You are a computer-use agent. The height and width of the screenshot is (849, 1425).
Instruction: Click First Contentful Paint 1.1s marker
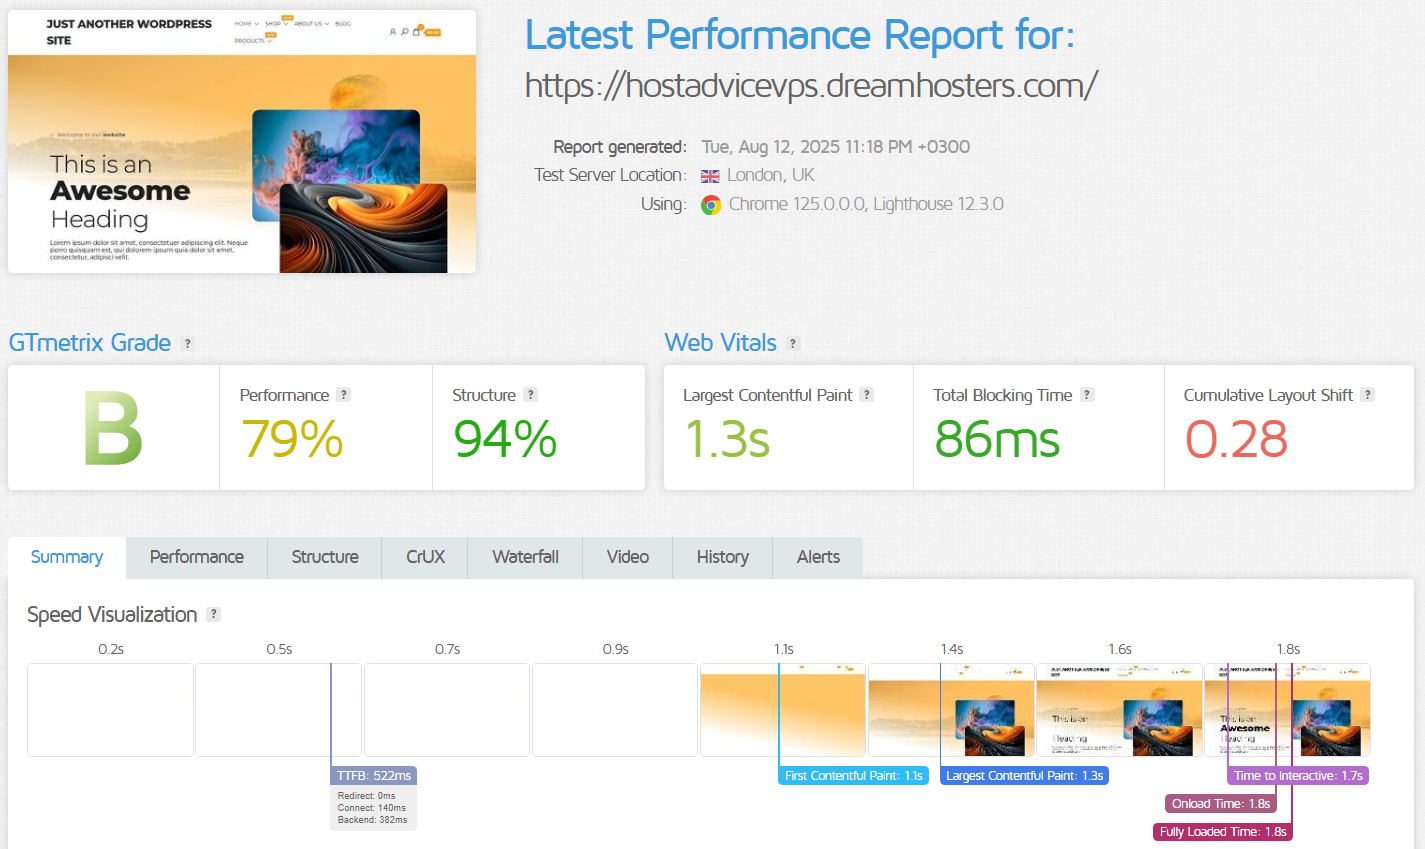click(x=853, y=776)
